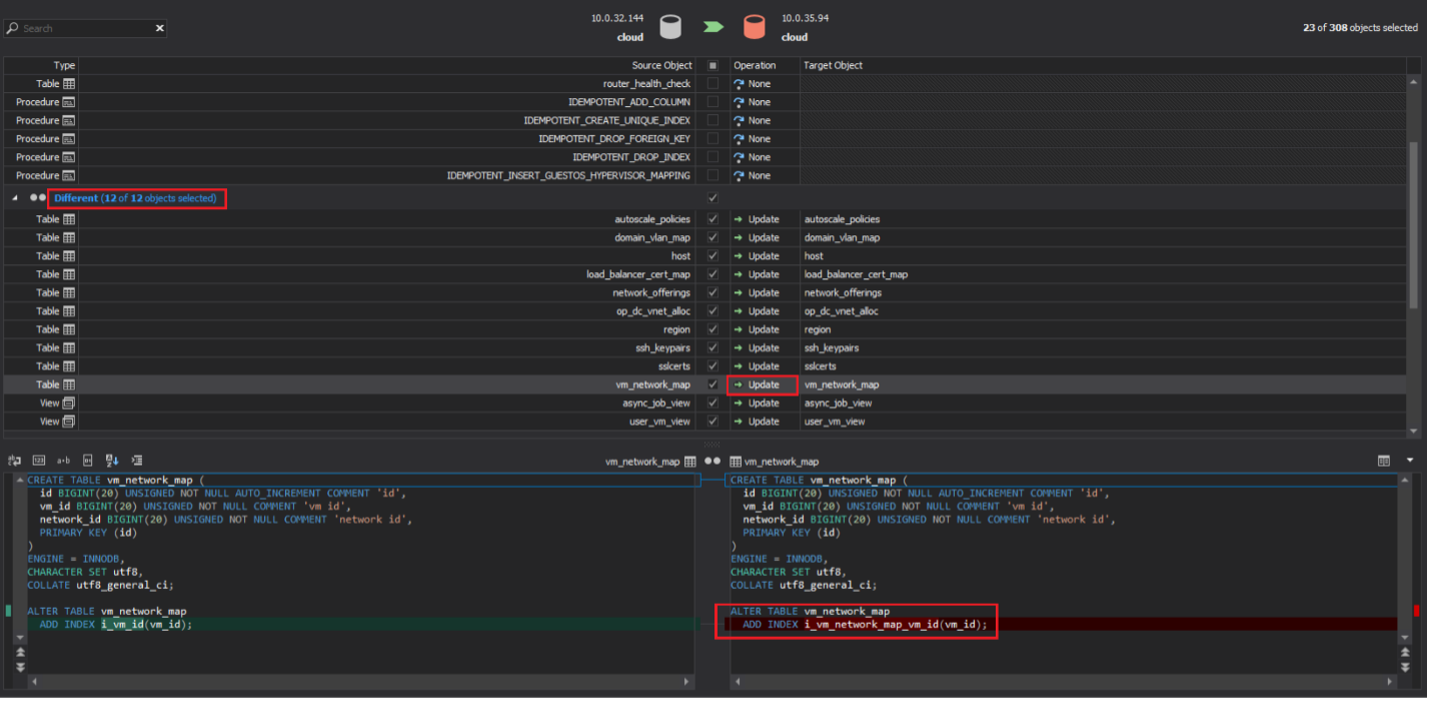Viewport: 1430px width, 702px height.
Task: Select the IDEMPOTENT_INSERT_GUESTOS_HYPERVISOR_MAPPING row
Action: 705,175
